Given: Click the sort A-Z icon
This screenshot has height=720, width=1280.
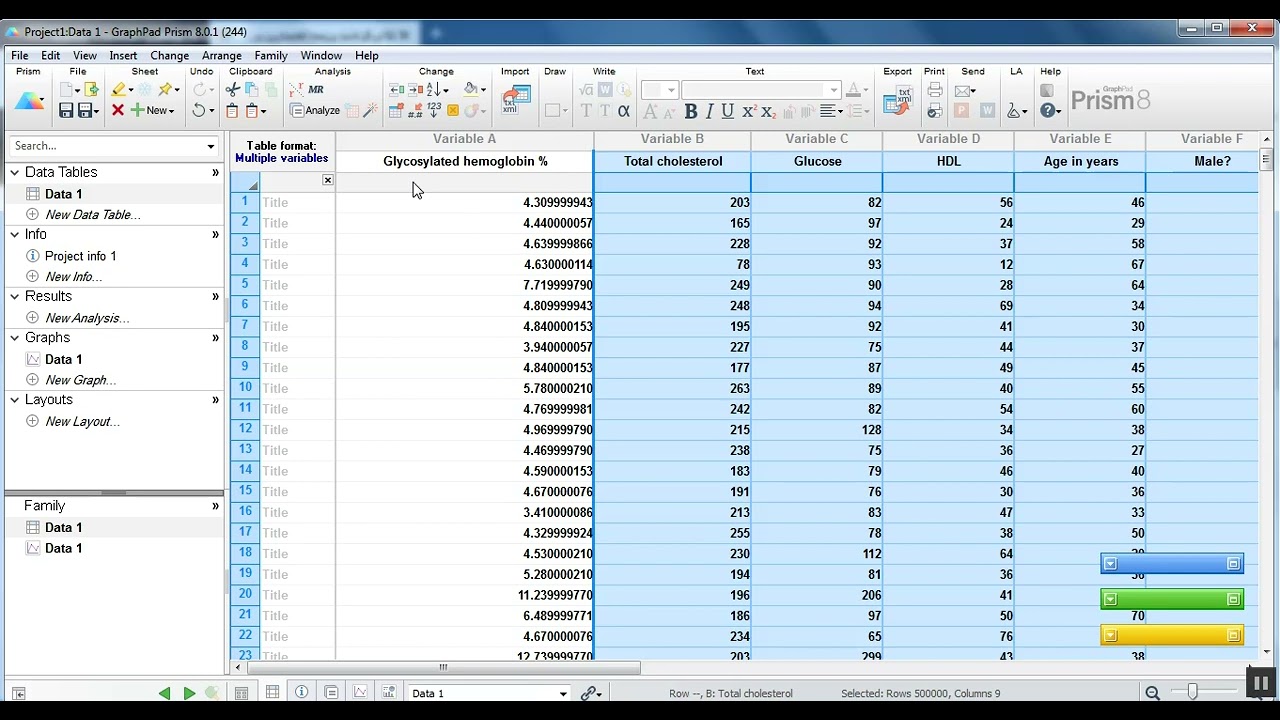Looking at the screenshot, I should (435, 90).
